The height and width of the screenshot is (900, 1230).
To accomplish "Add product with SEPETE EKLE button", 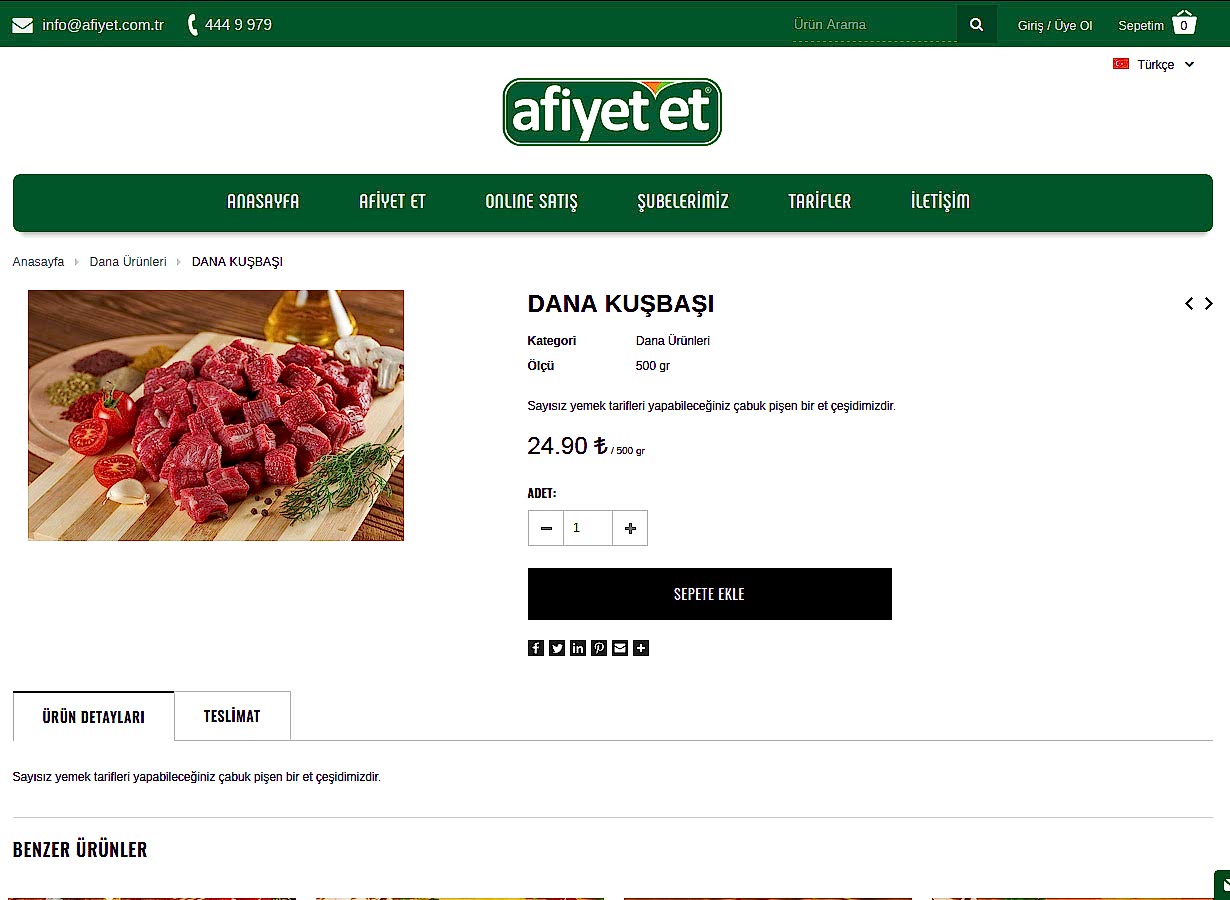I will pyautogui.click(x=710, y=594).
